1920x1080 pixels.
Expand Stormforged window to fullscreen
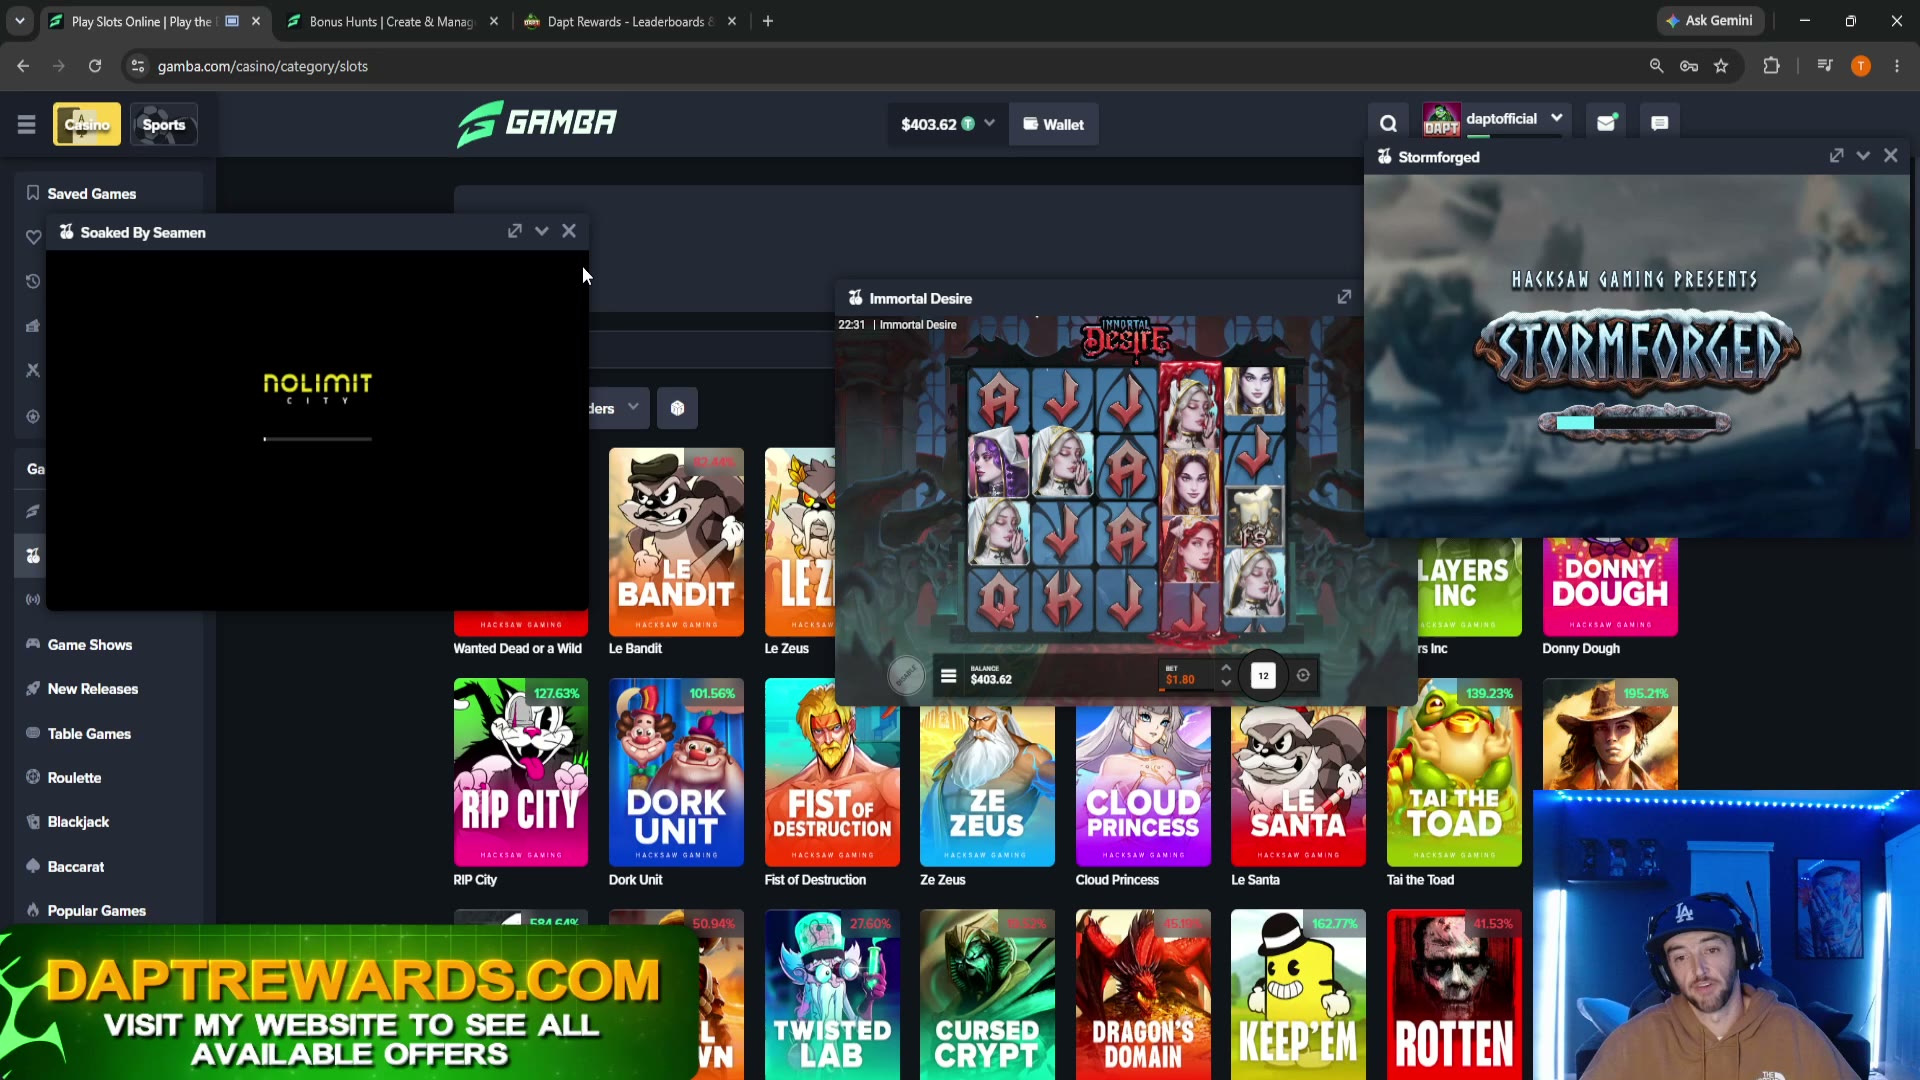click(x=1836, y=156)
